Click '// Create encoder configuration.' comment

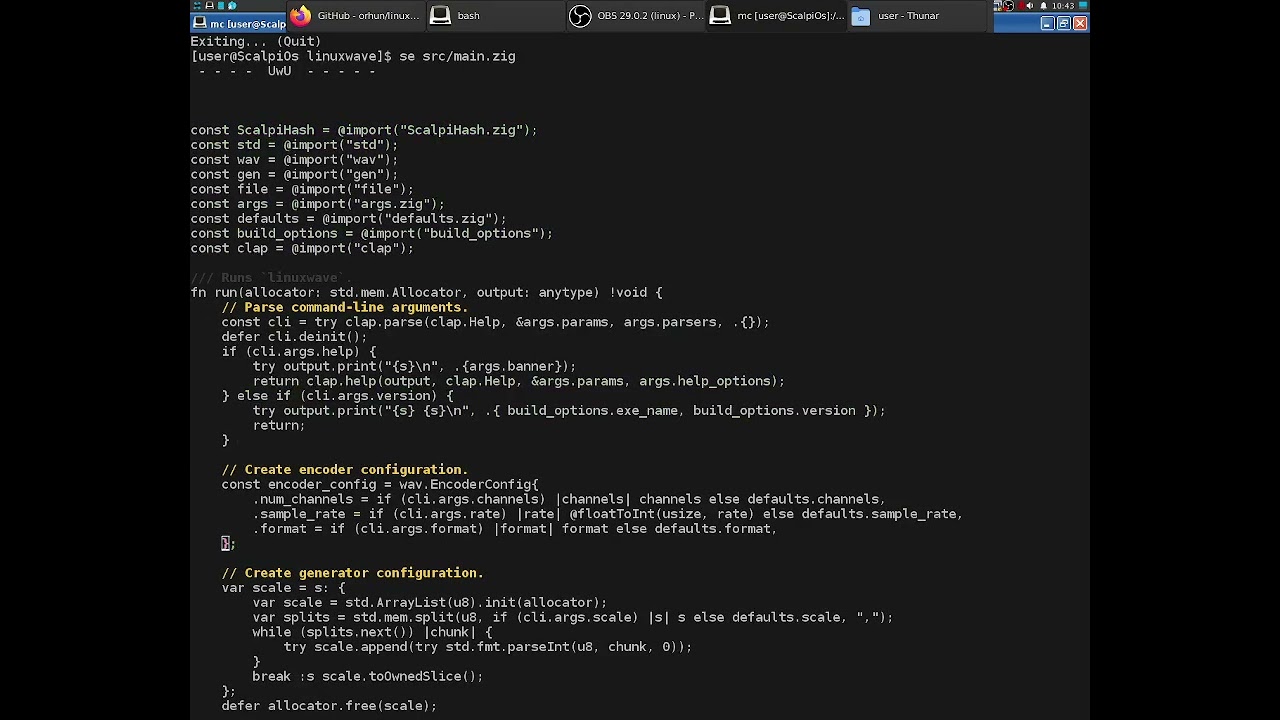(345, 469)
